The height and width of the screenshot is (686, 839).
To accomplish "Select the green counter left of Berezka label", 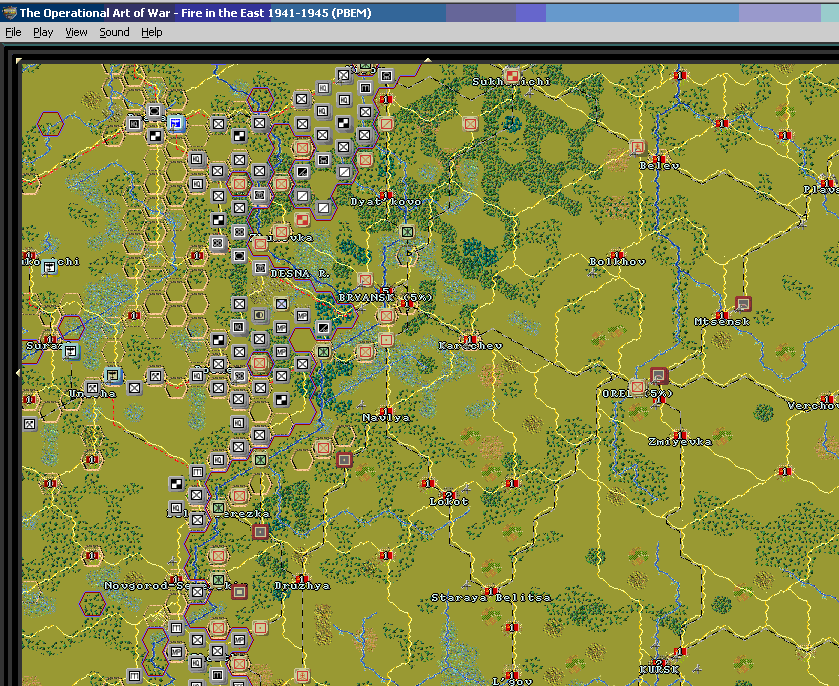I will 218,507.
